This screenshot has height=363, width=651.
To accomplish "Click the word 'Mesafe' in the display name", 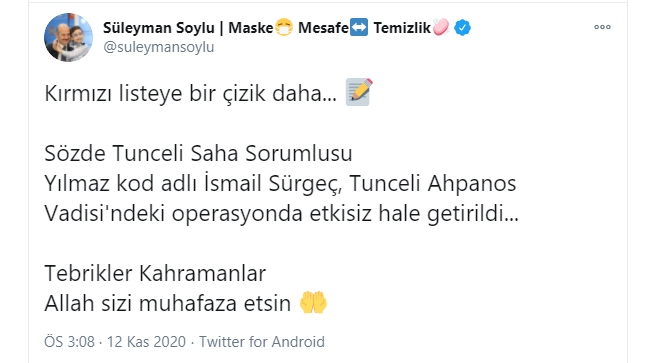I will [323, 28].
